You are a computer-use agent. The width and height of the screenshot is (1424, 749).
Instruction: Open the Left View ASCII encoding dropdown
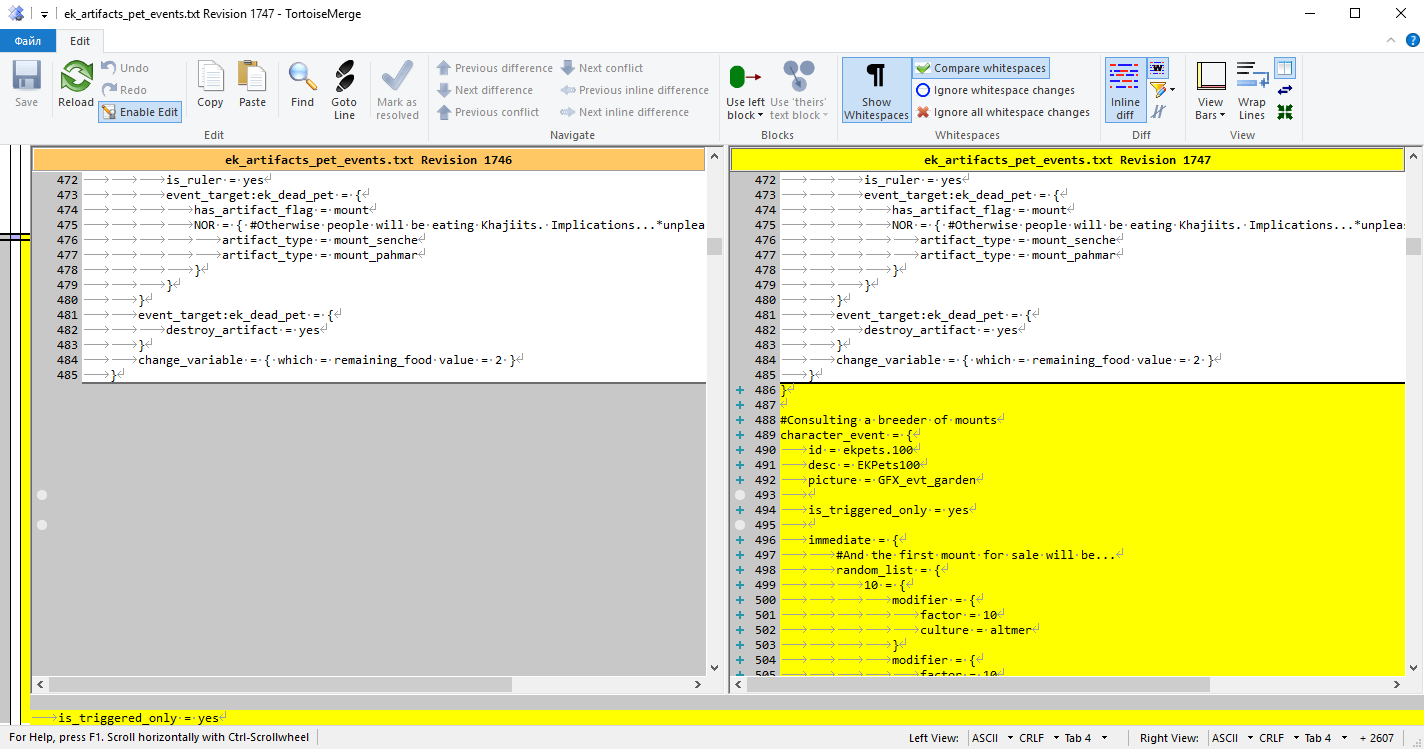point(990,738)
